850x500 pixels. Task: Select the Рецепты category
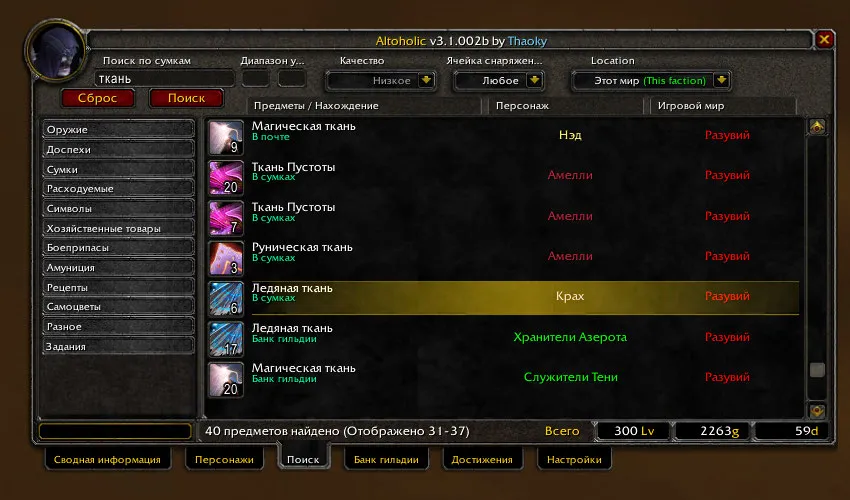point(118,287)
